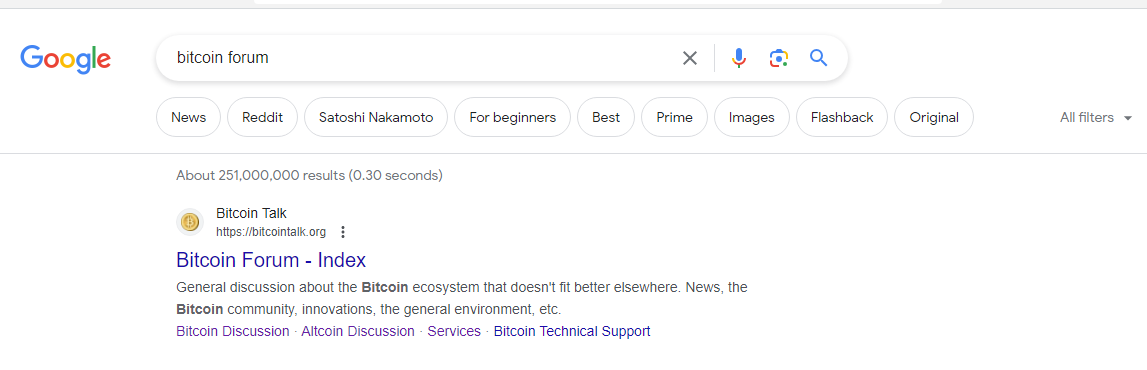Screen dimensions: 1147x370
Task: Open the Bitcoin Talk result's three-dot menu
Action: [342, 232]
